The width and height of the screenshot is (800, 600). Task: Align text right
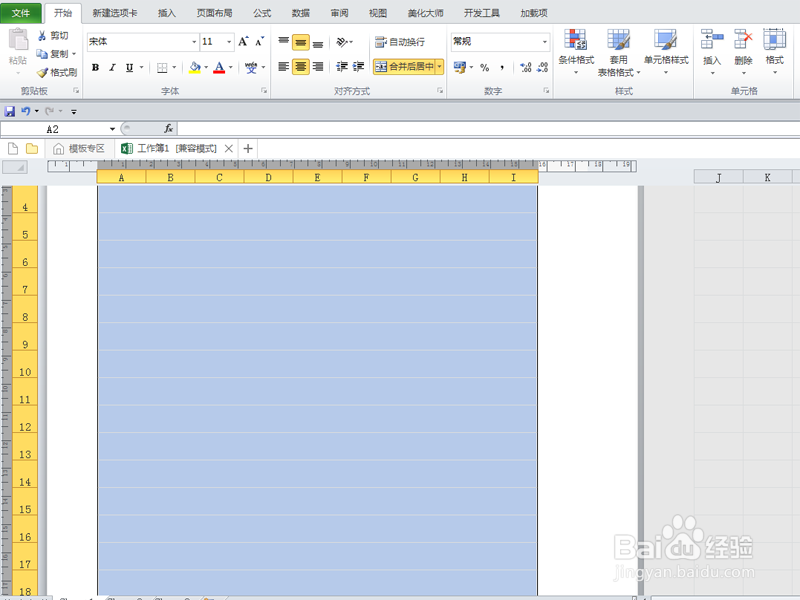pos(318,66)
